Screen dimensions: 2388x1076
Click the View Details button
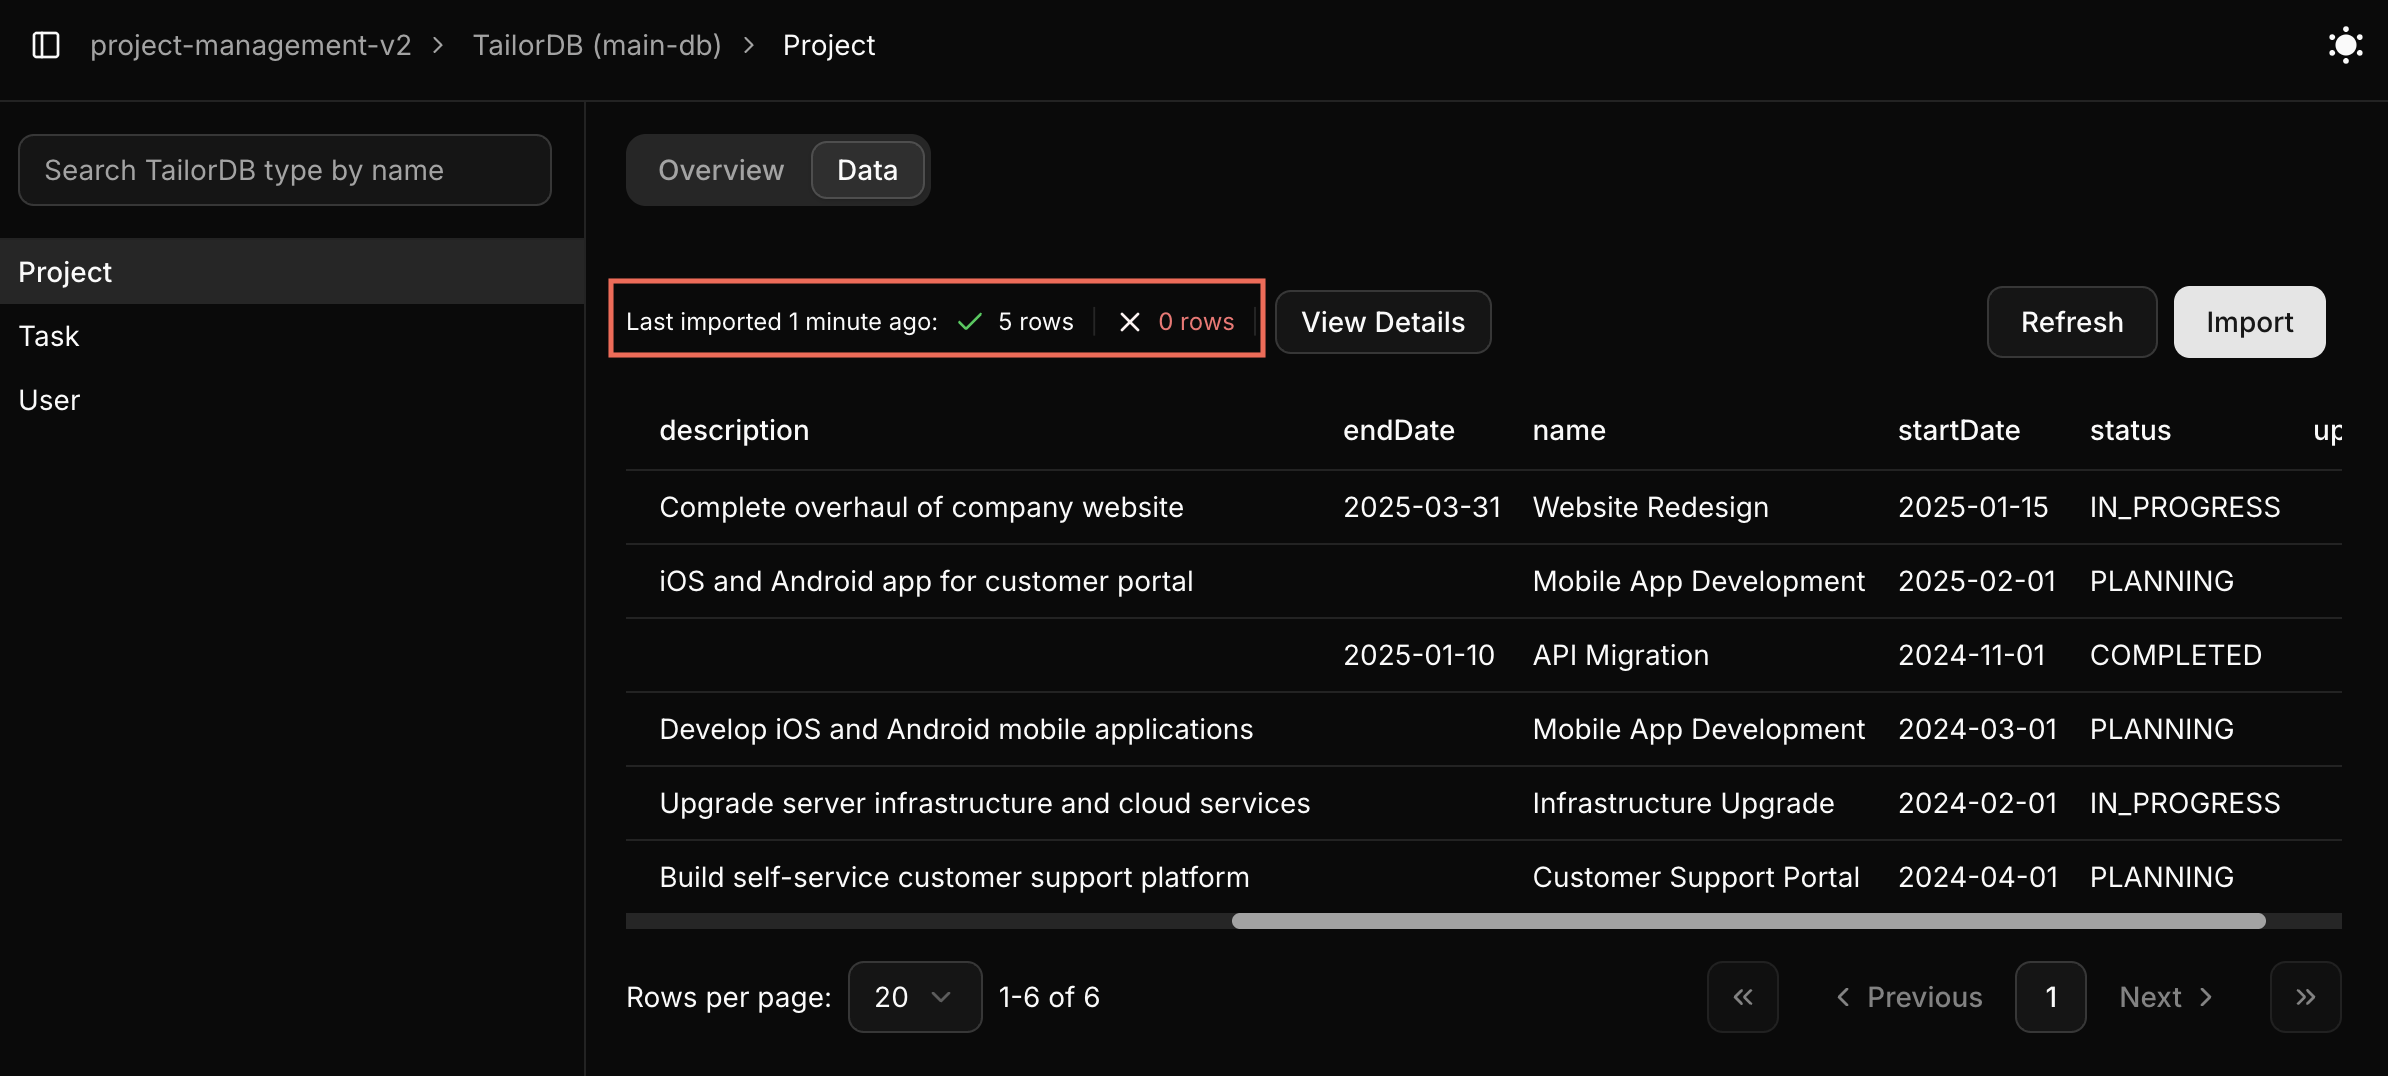(x=1383, y=321)
